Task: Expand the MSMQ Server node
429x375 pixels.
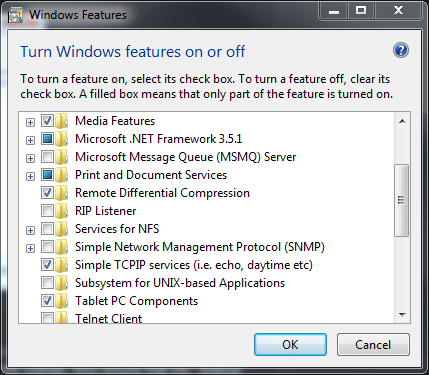Action: point(30,158)
